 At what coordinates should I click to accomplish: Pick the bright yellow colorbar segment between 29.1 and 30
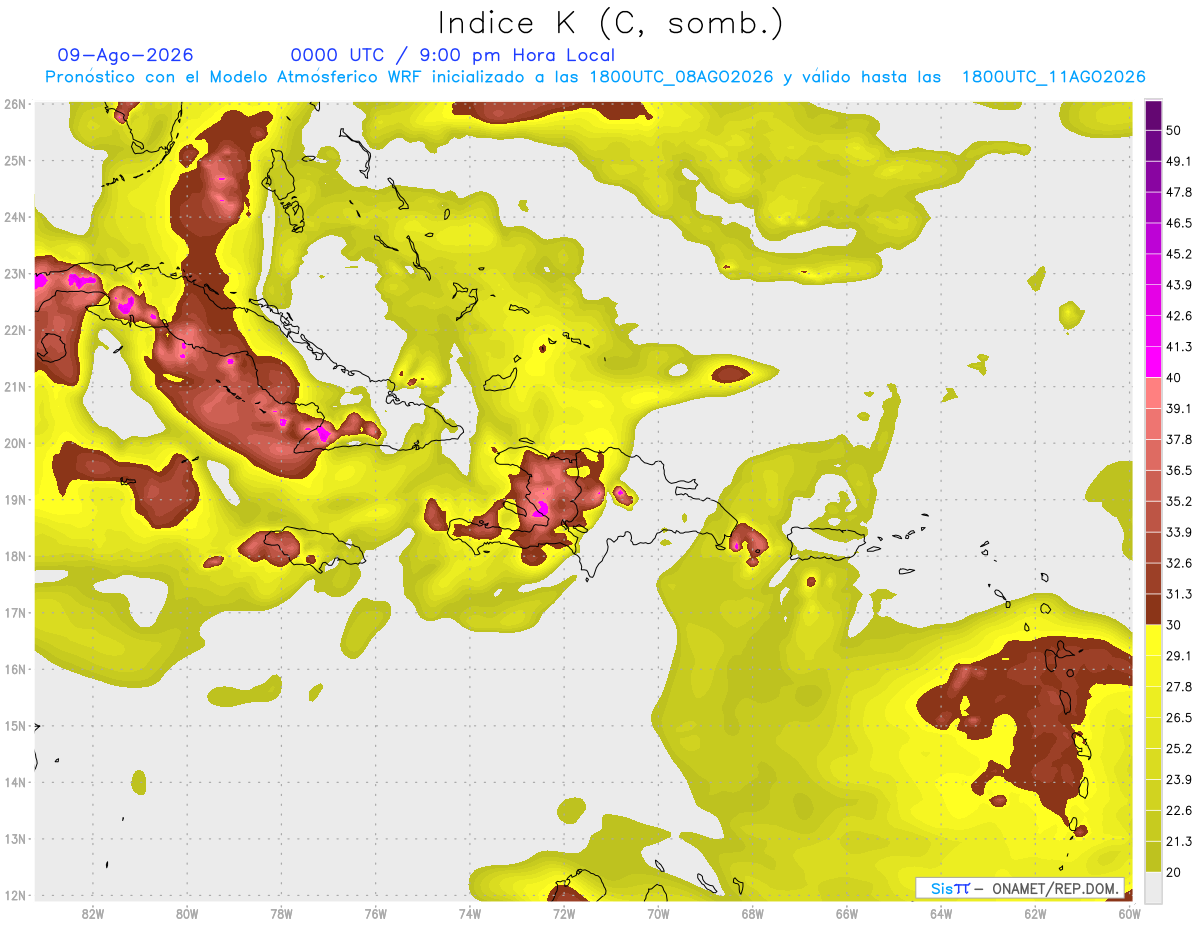(x=1153, y=640)
